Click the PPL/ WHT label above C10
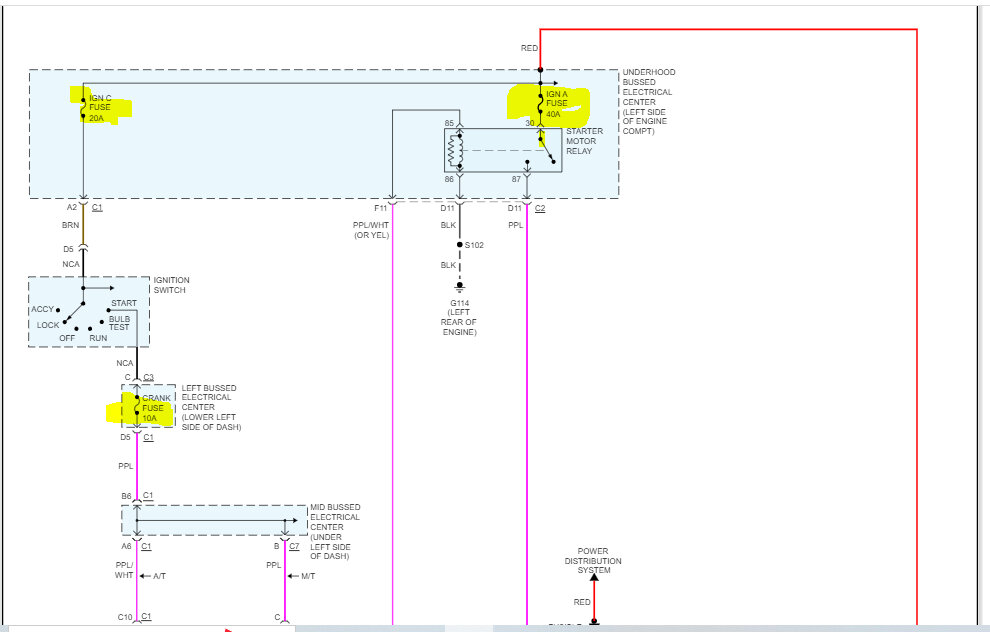The image size is (990, 632). pos(124,570)
